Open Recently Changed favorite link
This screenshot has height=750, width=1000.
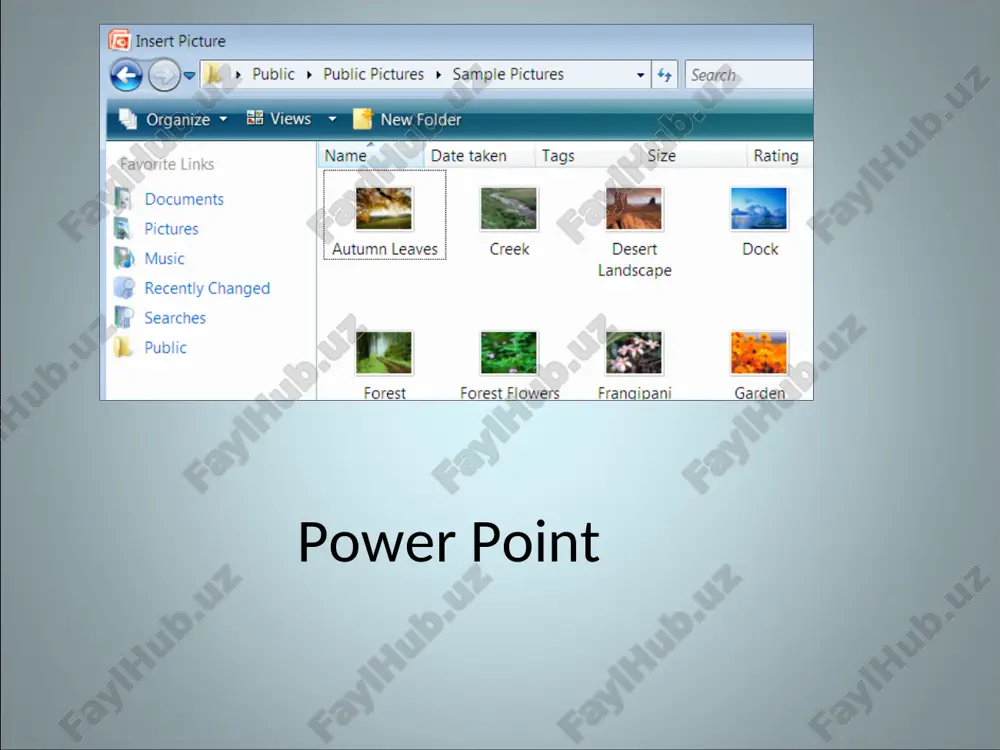tap(207, 288)
